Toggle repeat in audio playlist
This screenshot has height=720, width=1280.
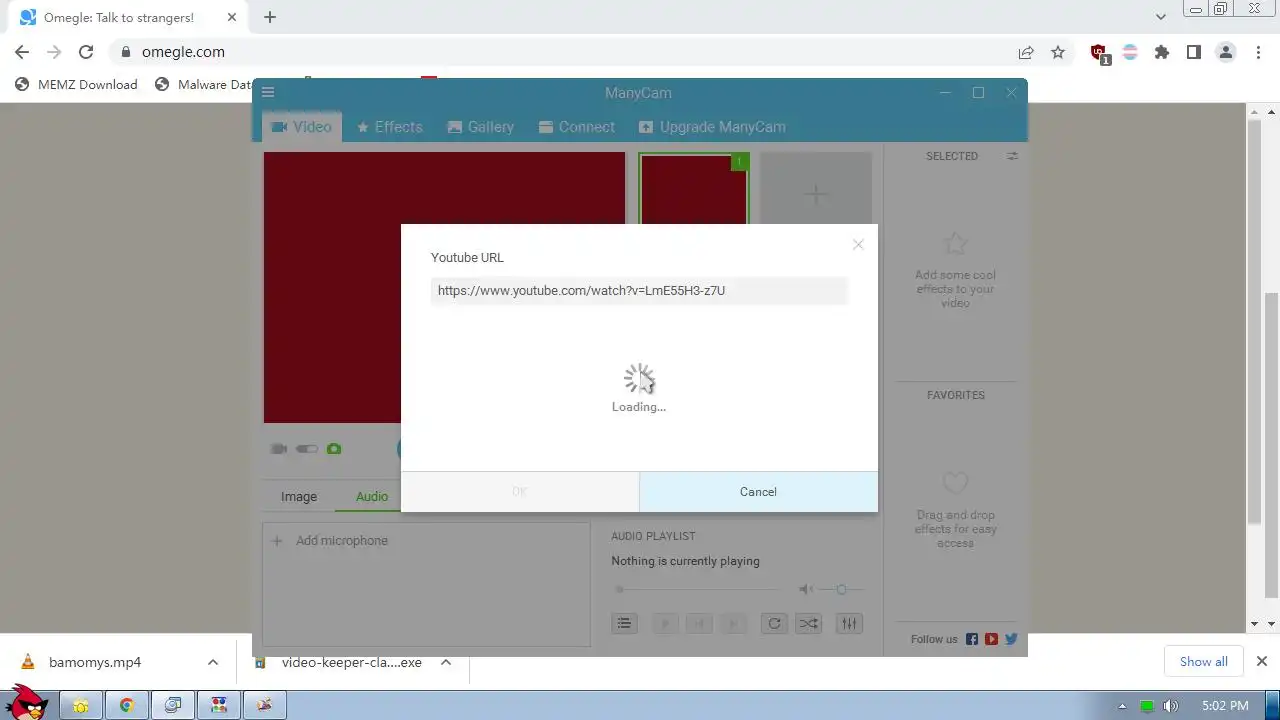[x=774, y=623]
